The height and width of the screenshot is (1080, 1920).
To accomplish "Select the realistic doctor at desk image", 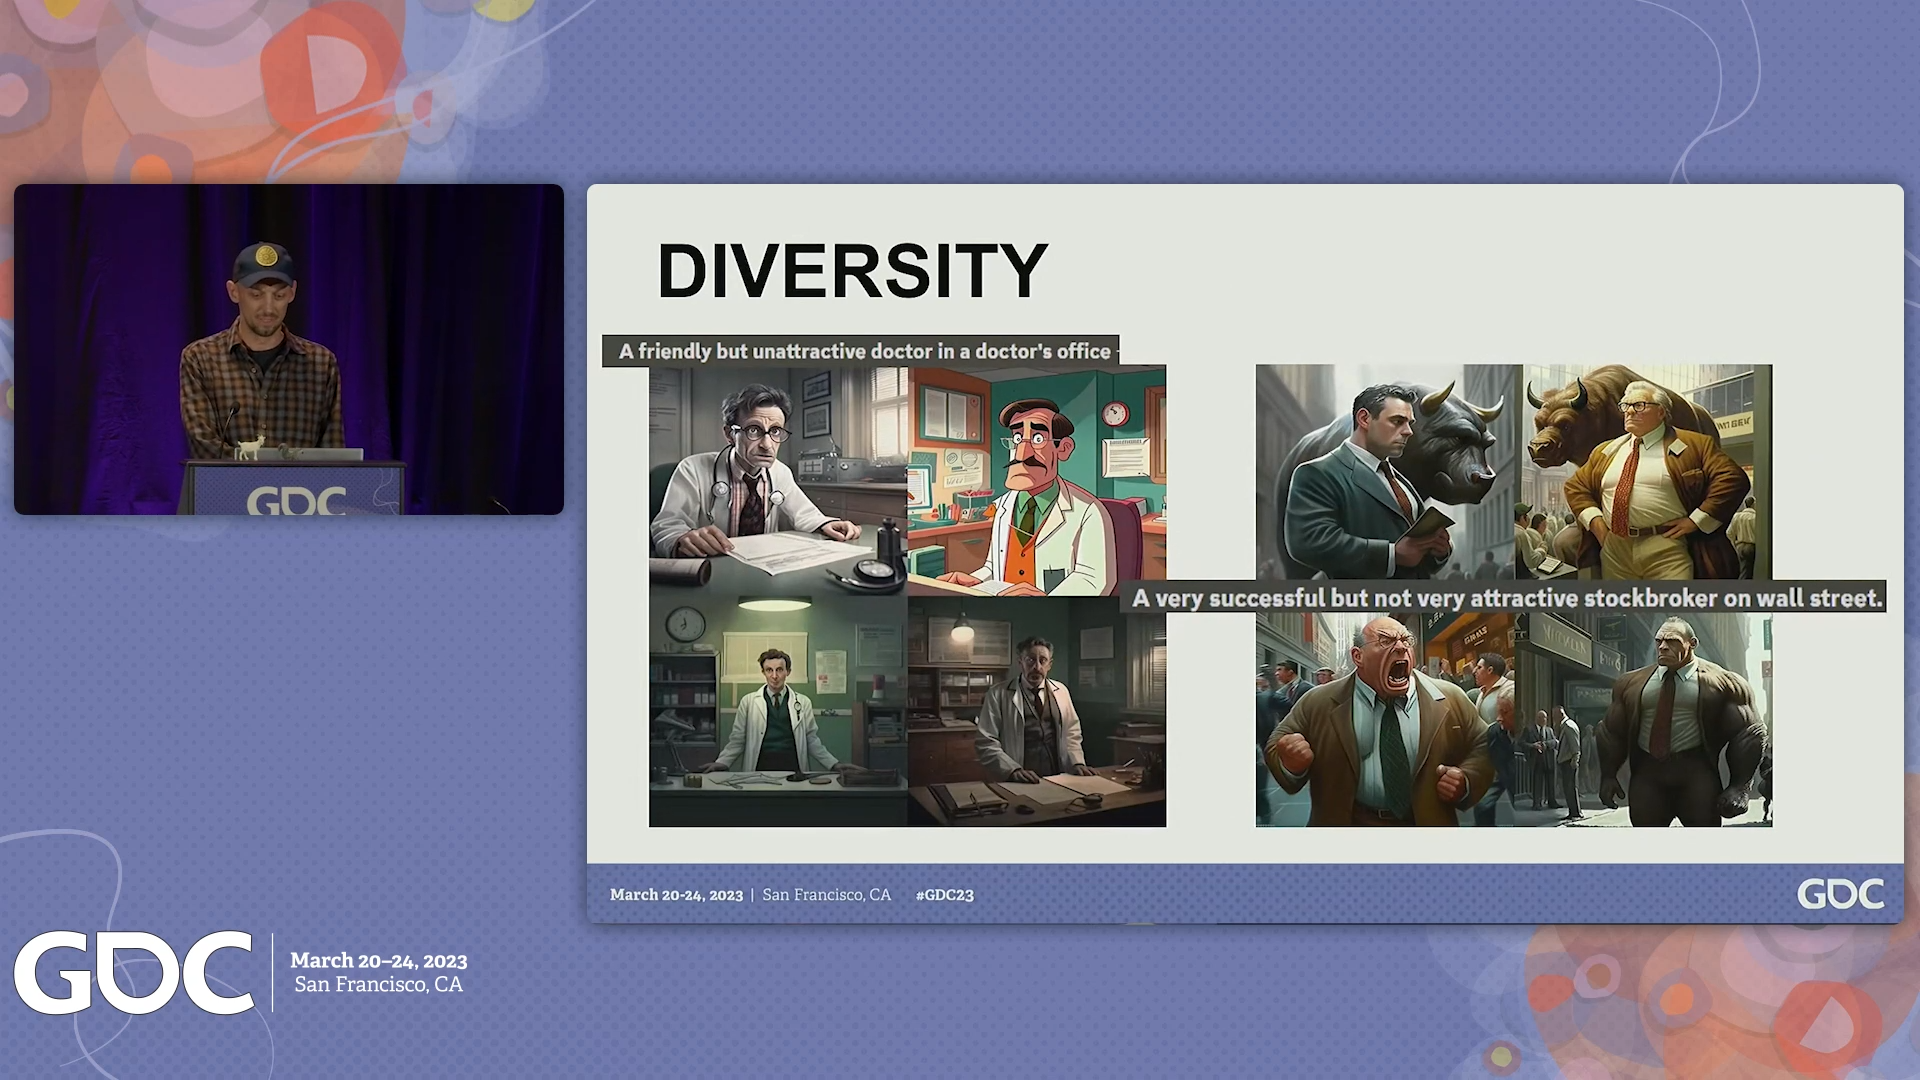I will click(780, 480).
